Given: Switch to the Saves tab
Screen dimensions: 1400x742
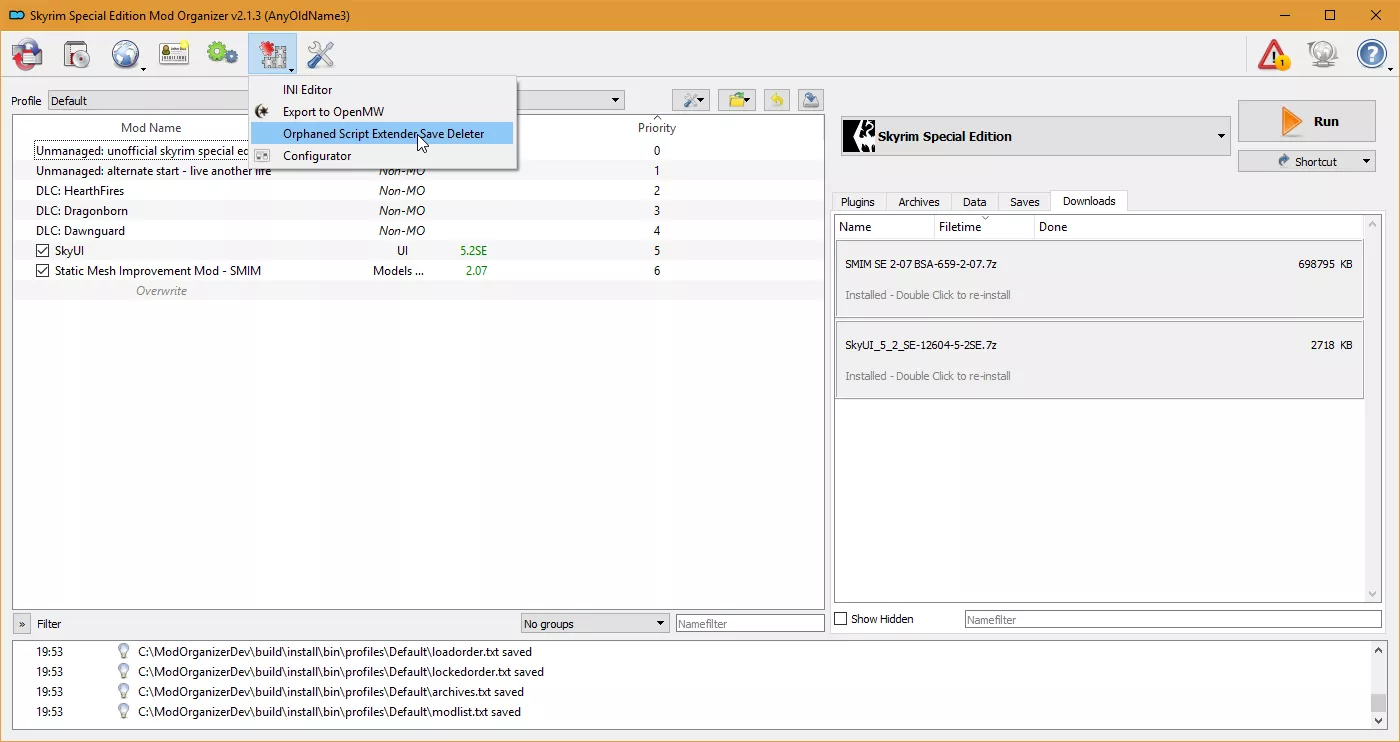Looking at the screenshot, I should coord(1024,202).
